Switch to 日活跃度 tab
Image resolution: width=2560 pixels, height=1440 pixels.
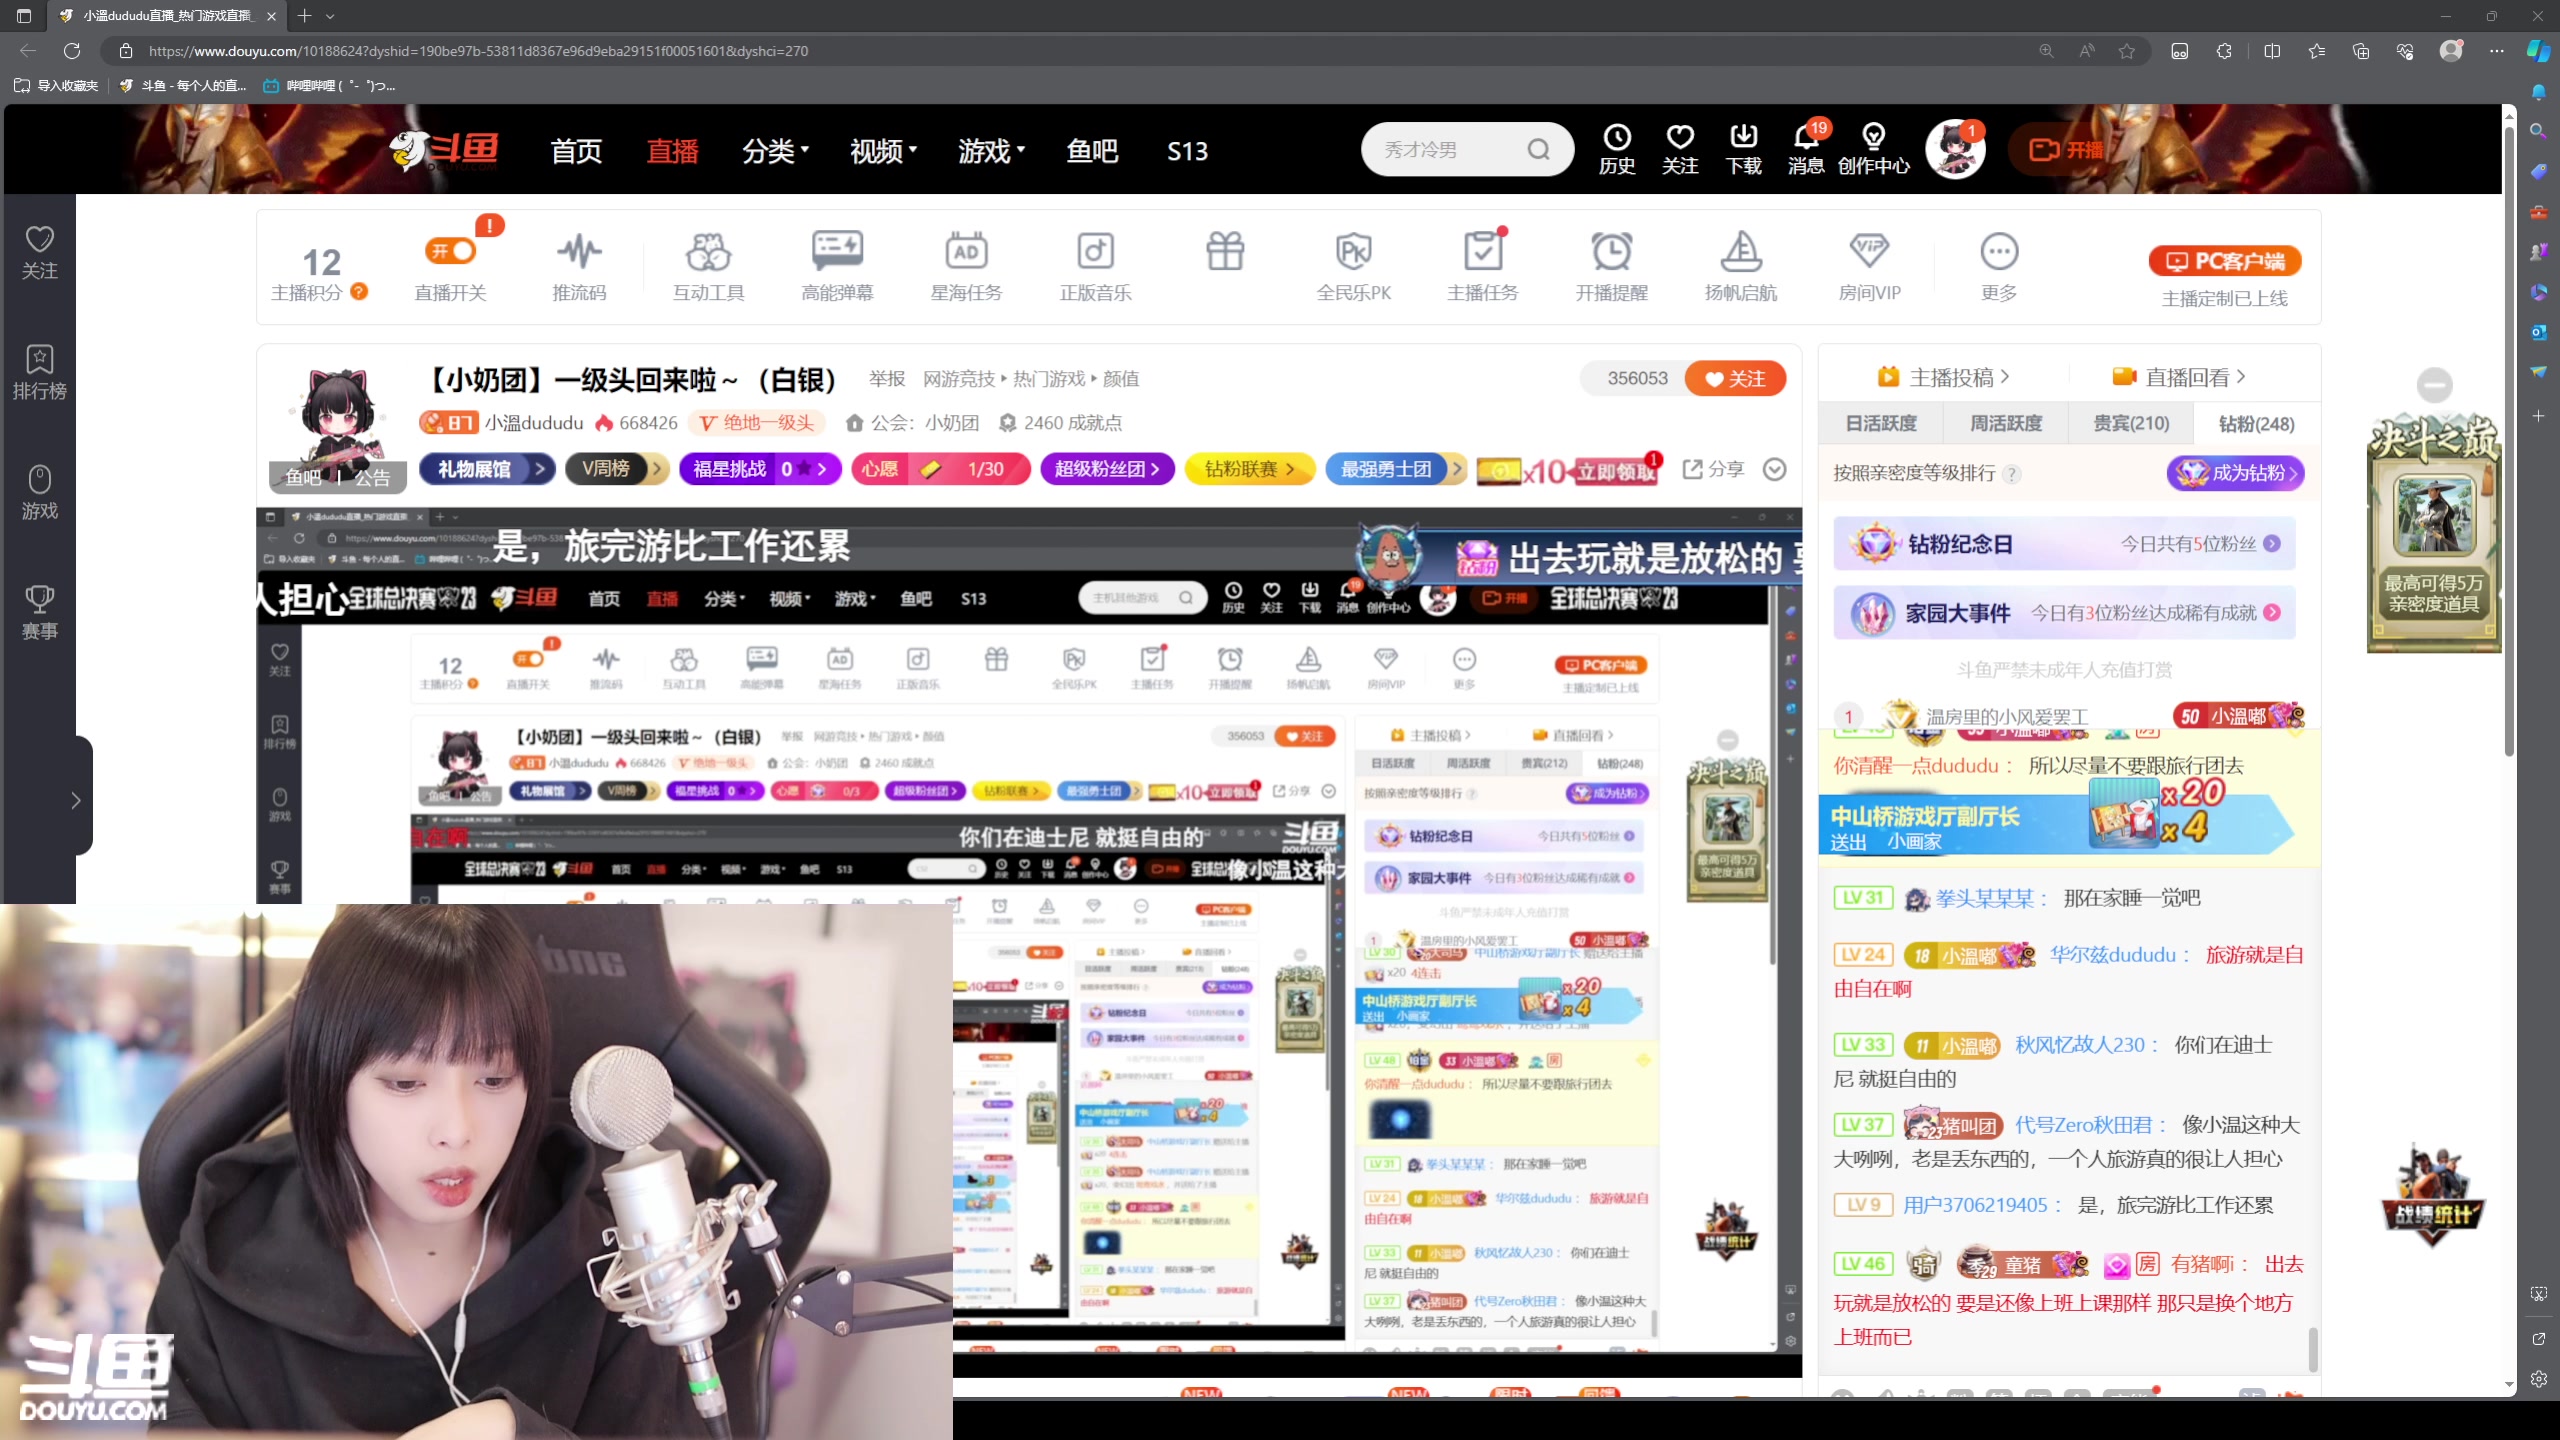1881,423
